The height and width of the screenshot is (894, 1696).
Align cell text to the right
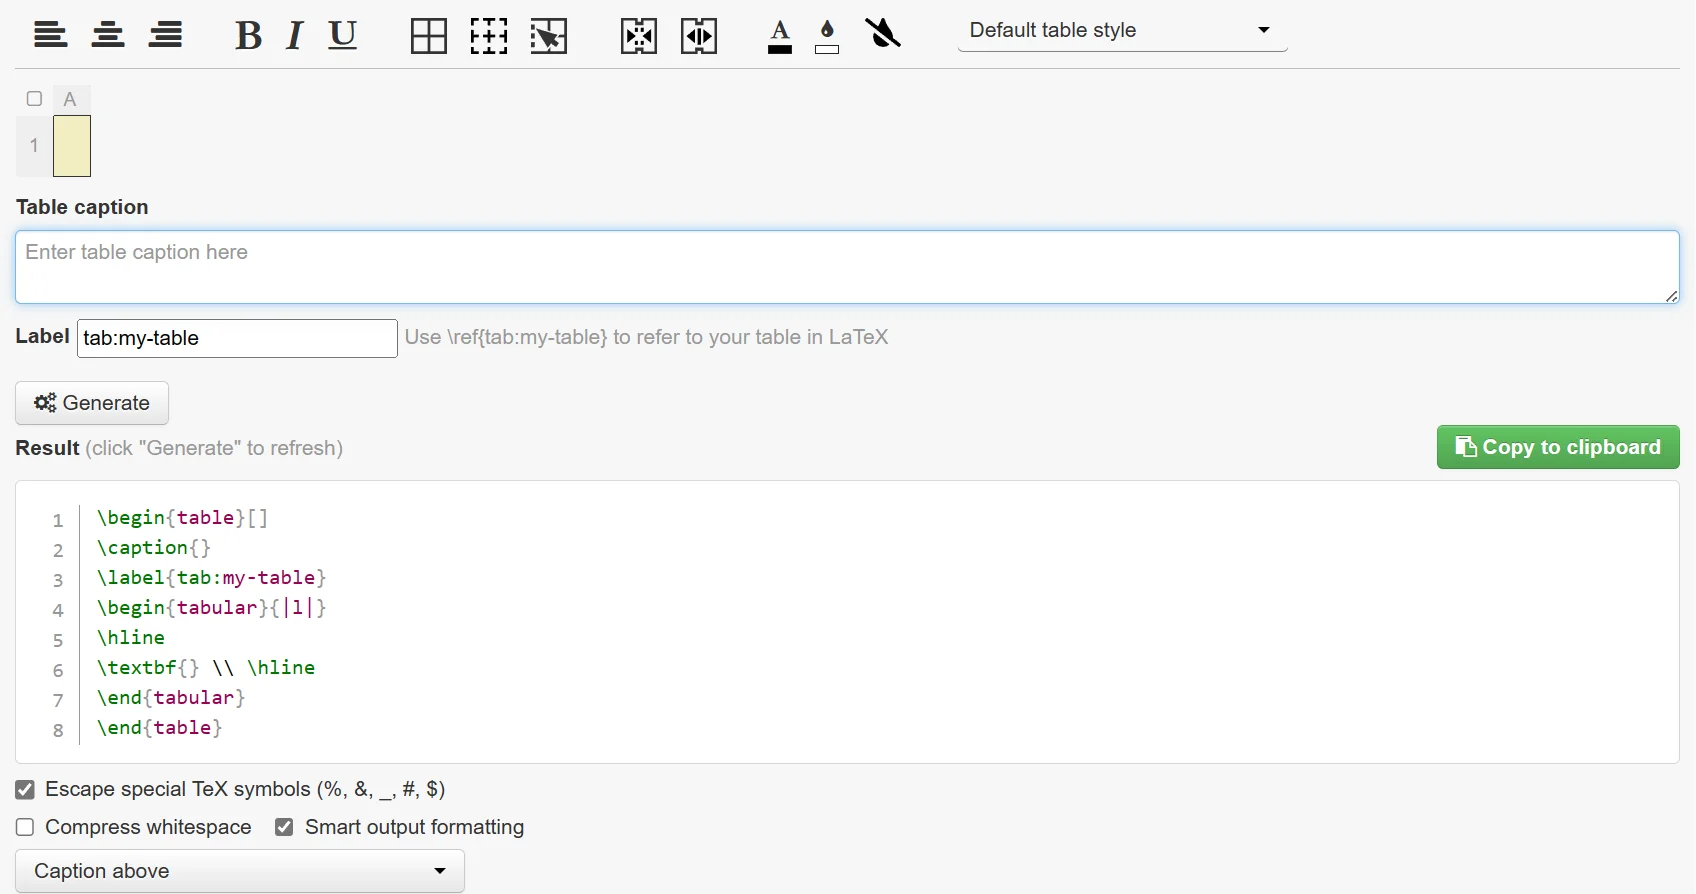click(x=166, y=36)
